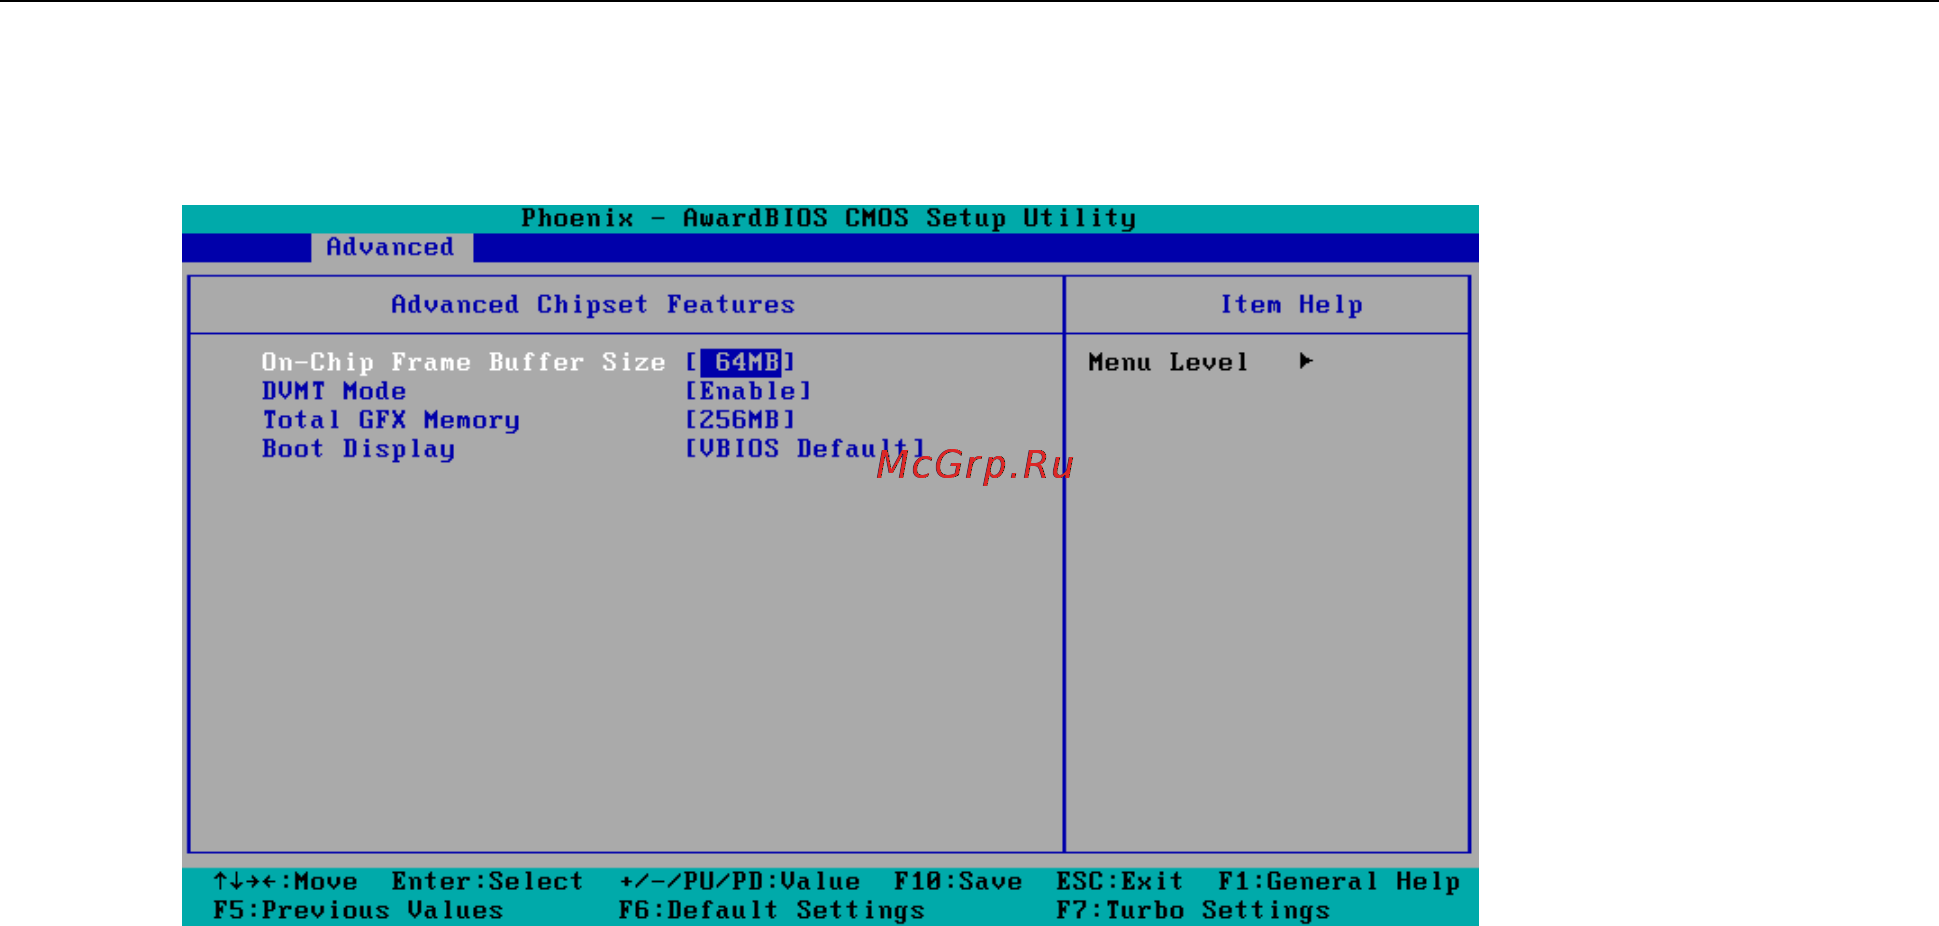
Task: Click the arrow keys Move hint
Action: click(x=285, y=881)
